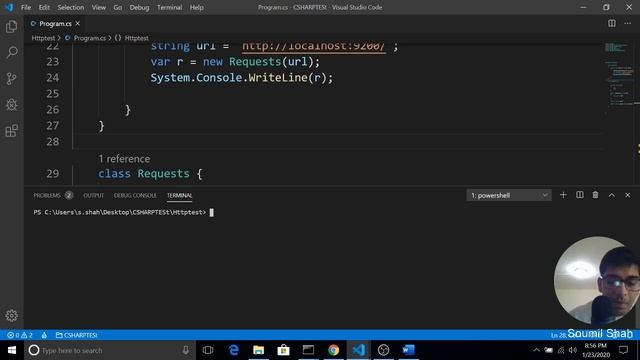Open the Debug menu

point(139,7)
